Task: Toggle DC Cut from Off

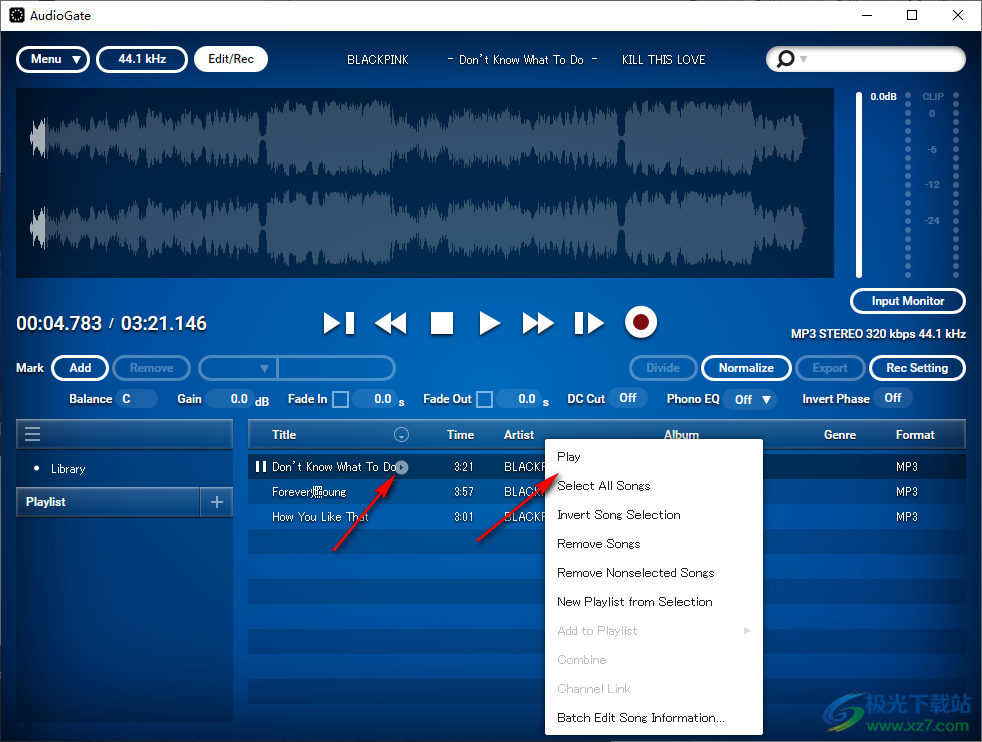Action: click(x=628, y=397)
